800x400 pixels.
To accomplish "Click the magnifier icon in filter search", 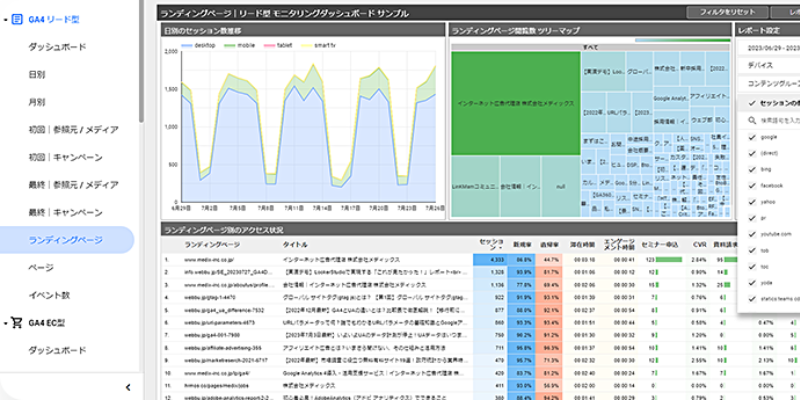I will click(752, 121).
